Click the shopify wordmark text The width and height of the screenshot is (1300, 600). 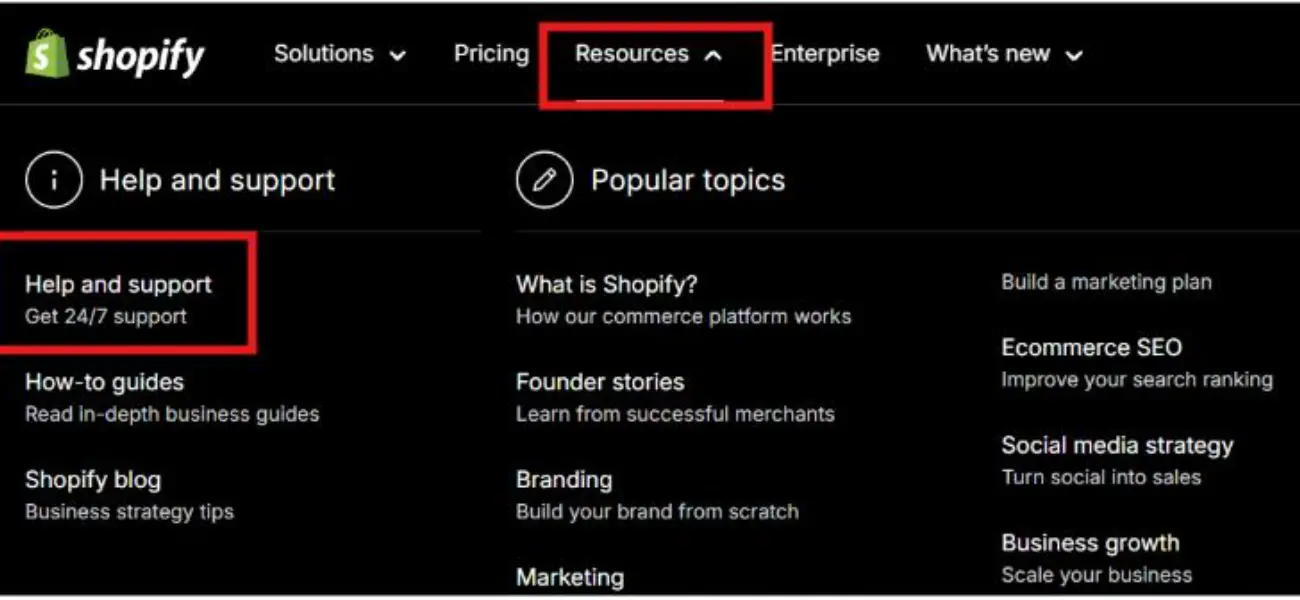pyautogui.click(x=141, y=56)
